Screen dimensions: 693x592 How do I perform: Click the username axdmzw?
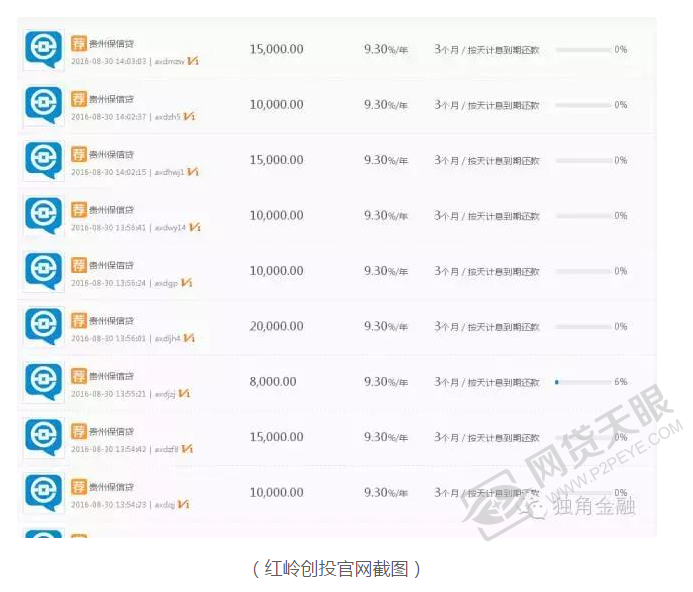[169, 61]
